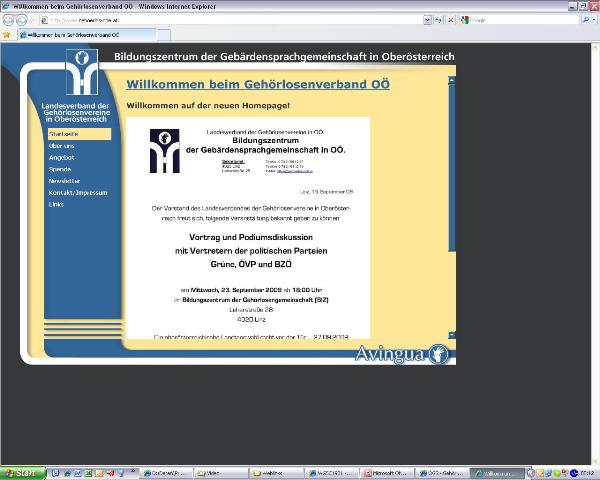Open the address bar dropdown arrow

click(x=427, y=19)
